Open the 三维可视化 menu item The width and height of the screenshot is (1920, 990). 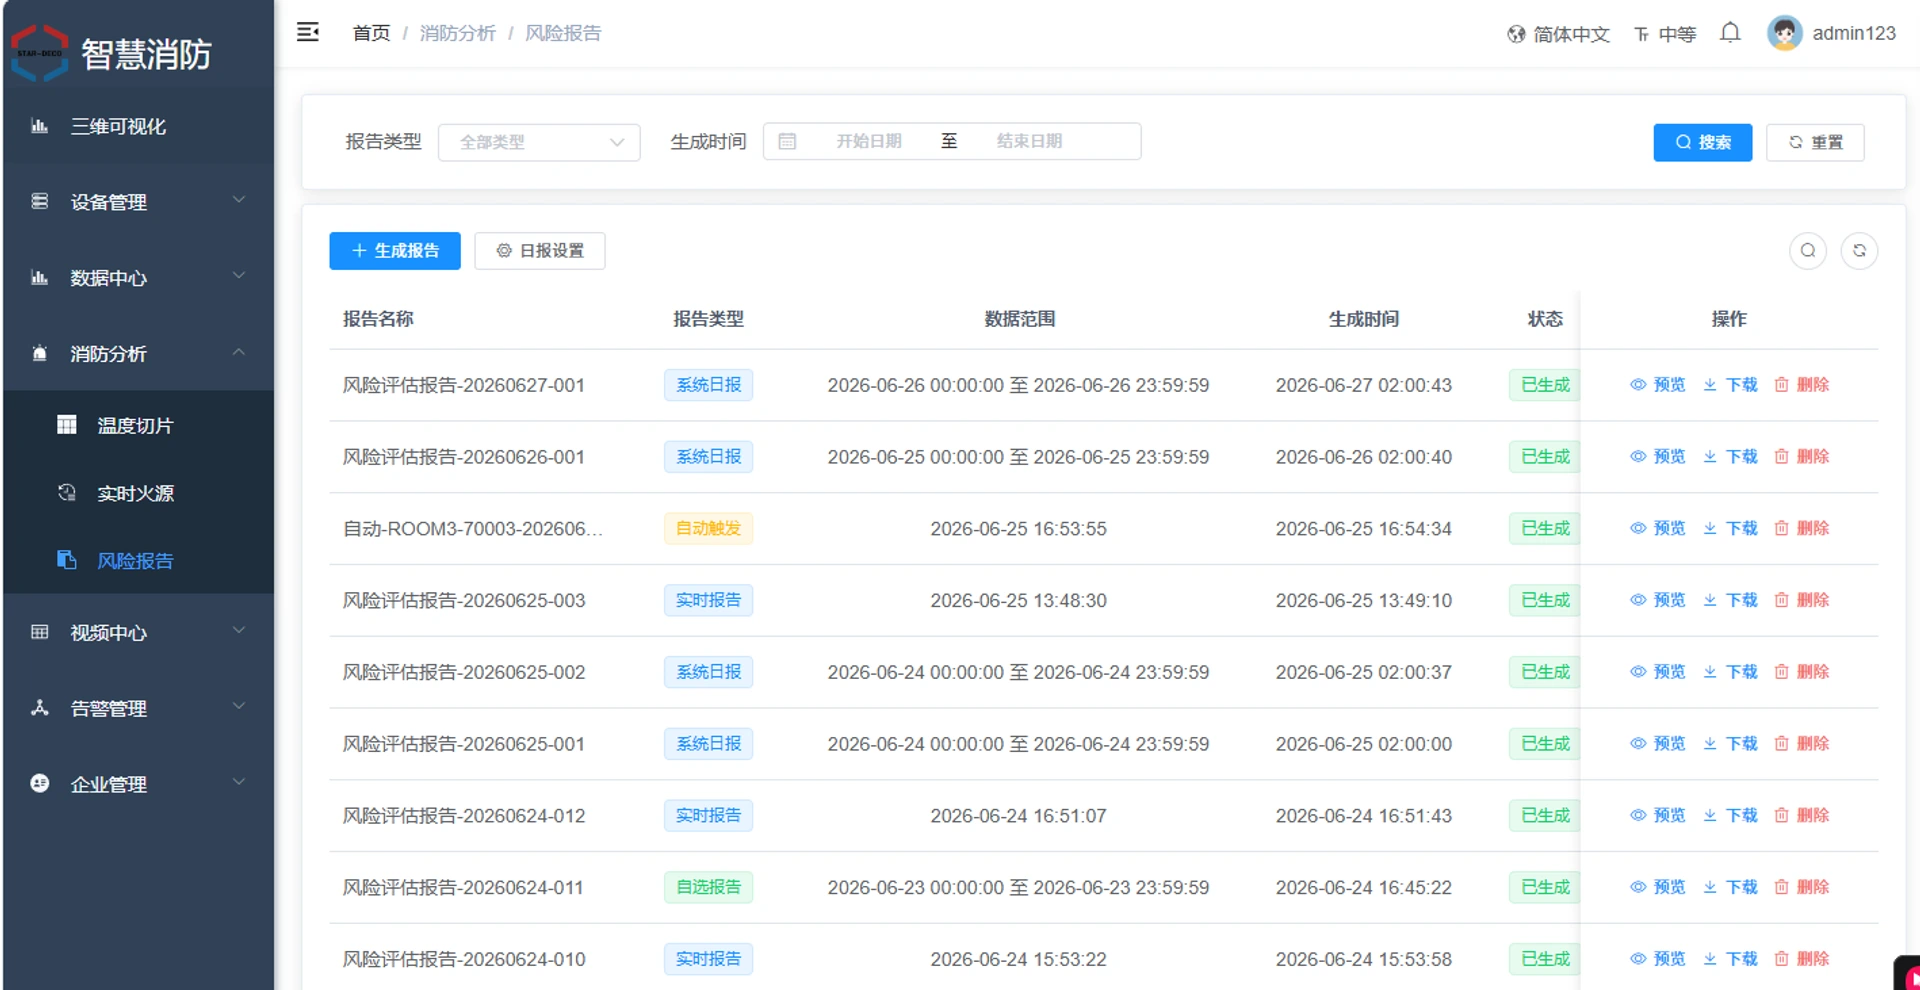(138, 127)
